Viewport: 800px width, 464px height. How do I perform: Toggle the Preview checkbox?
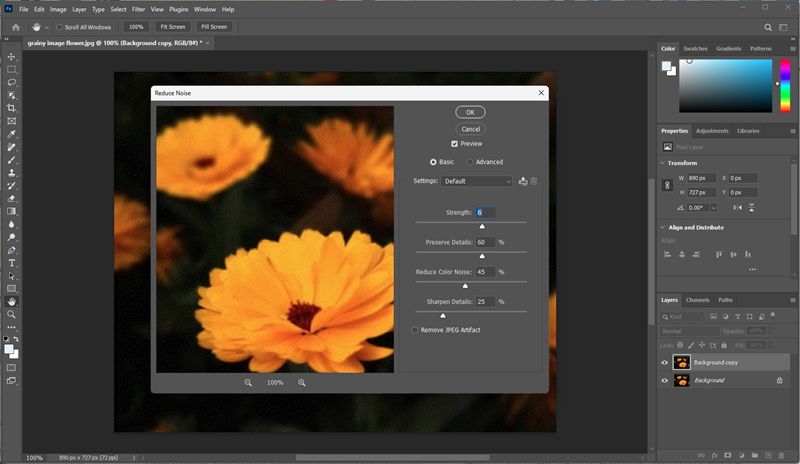click(x=455, y=144)
